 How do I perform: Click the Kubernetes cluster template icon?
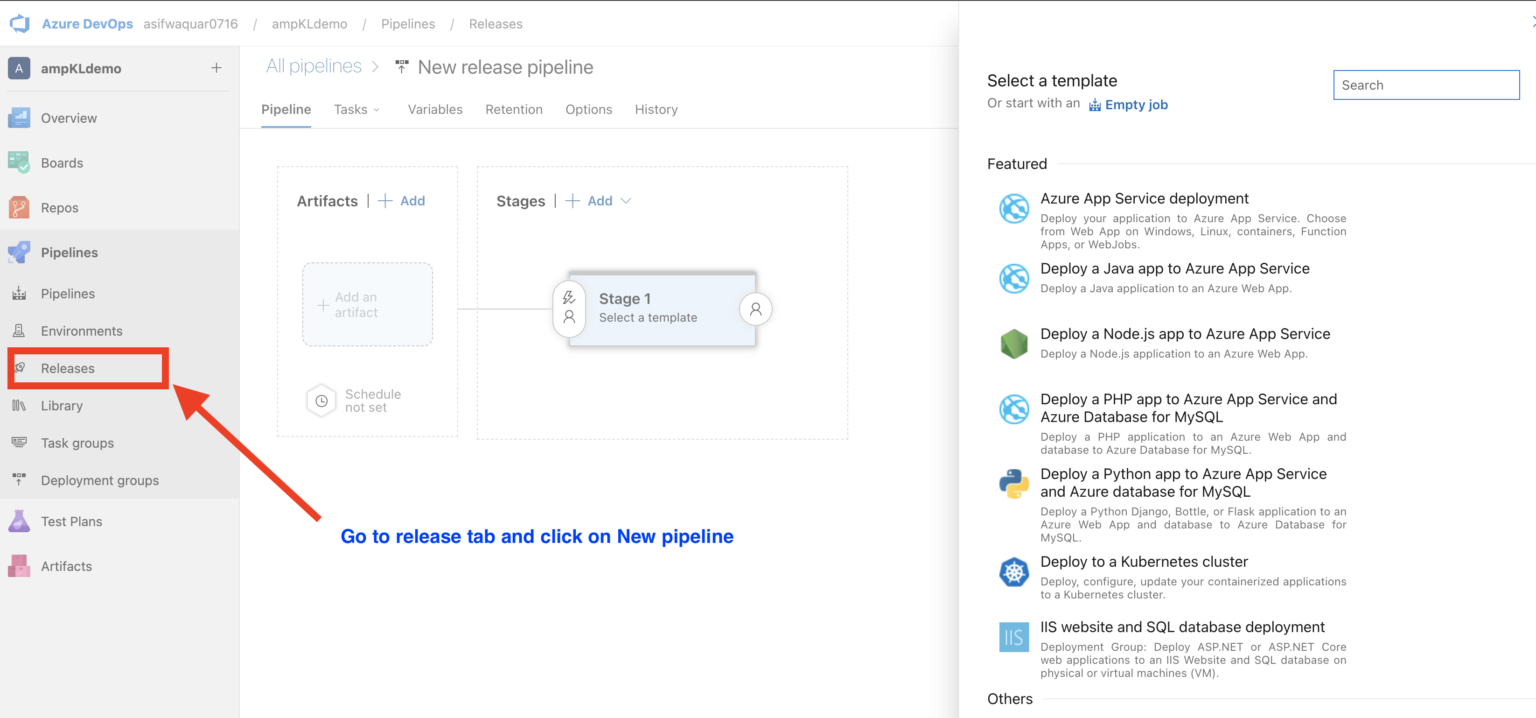tap(1014, 572)
